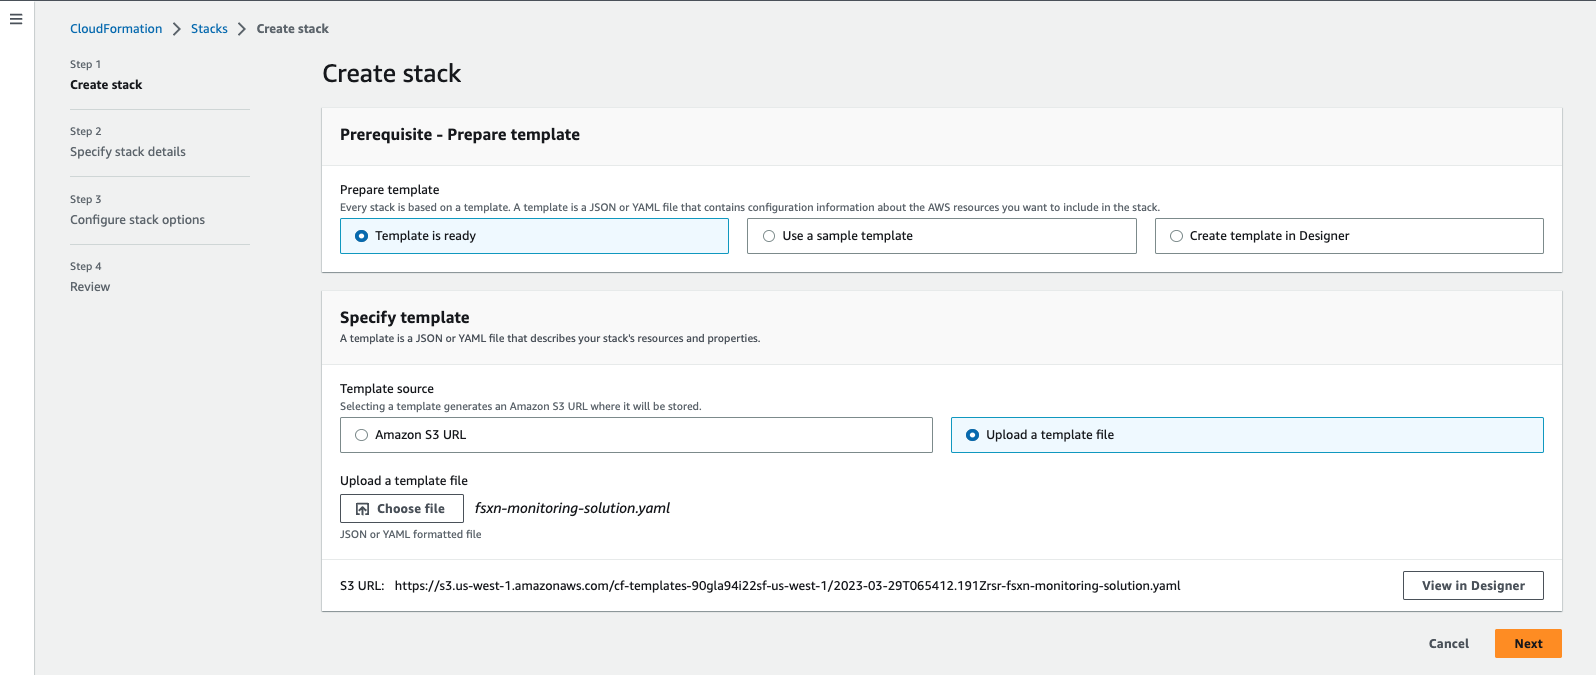
Task: Click the S3 URL template link text
Action: click(787, 586)
